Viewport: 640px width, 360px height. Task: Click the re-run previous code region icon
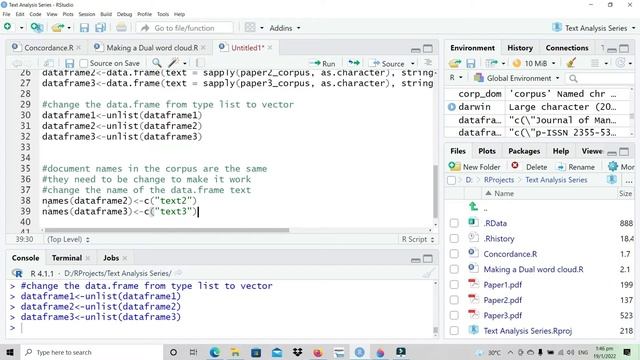pyautogui.click(x=354, y=63)
